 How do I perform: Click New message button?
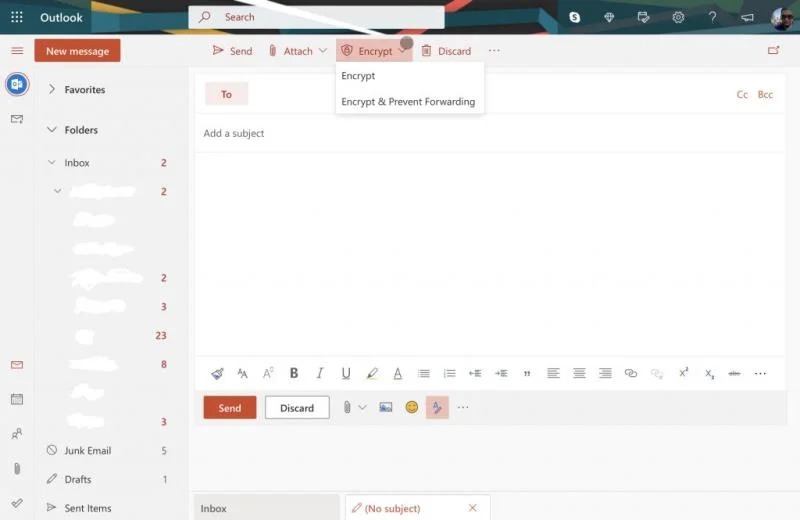tap(78, 51)
